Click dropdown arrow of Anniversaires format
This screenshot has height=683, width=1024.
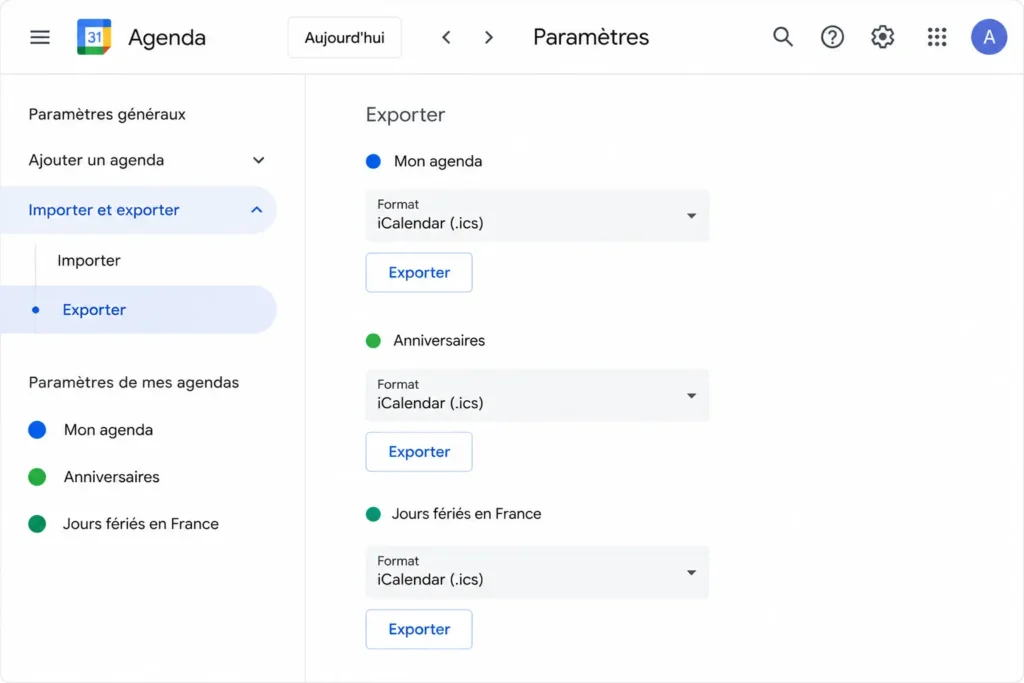click(x=691, y=396)
